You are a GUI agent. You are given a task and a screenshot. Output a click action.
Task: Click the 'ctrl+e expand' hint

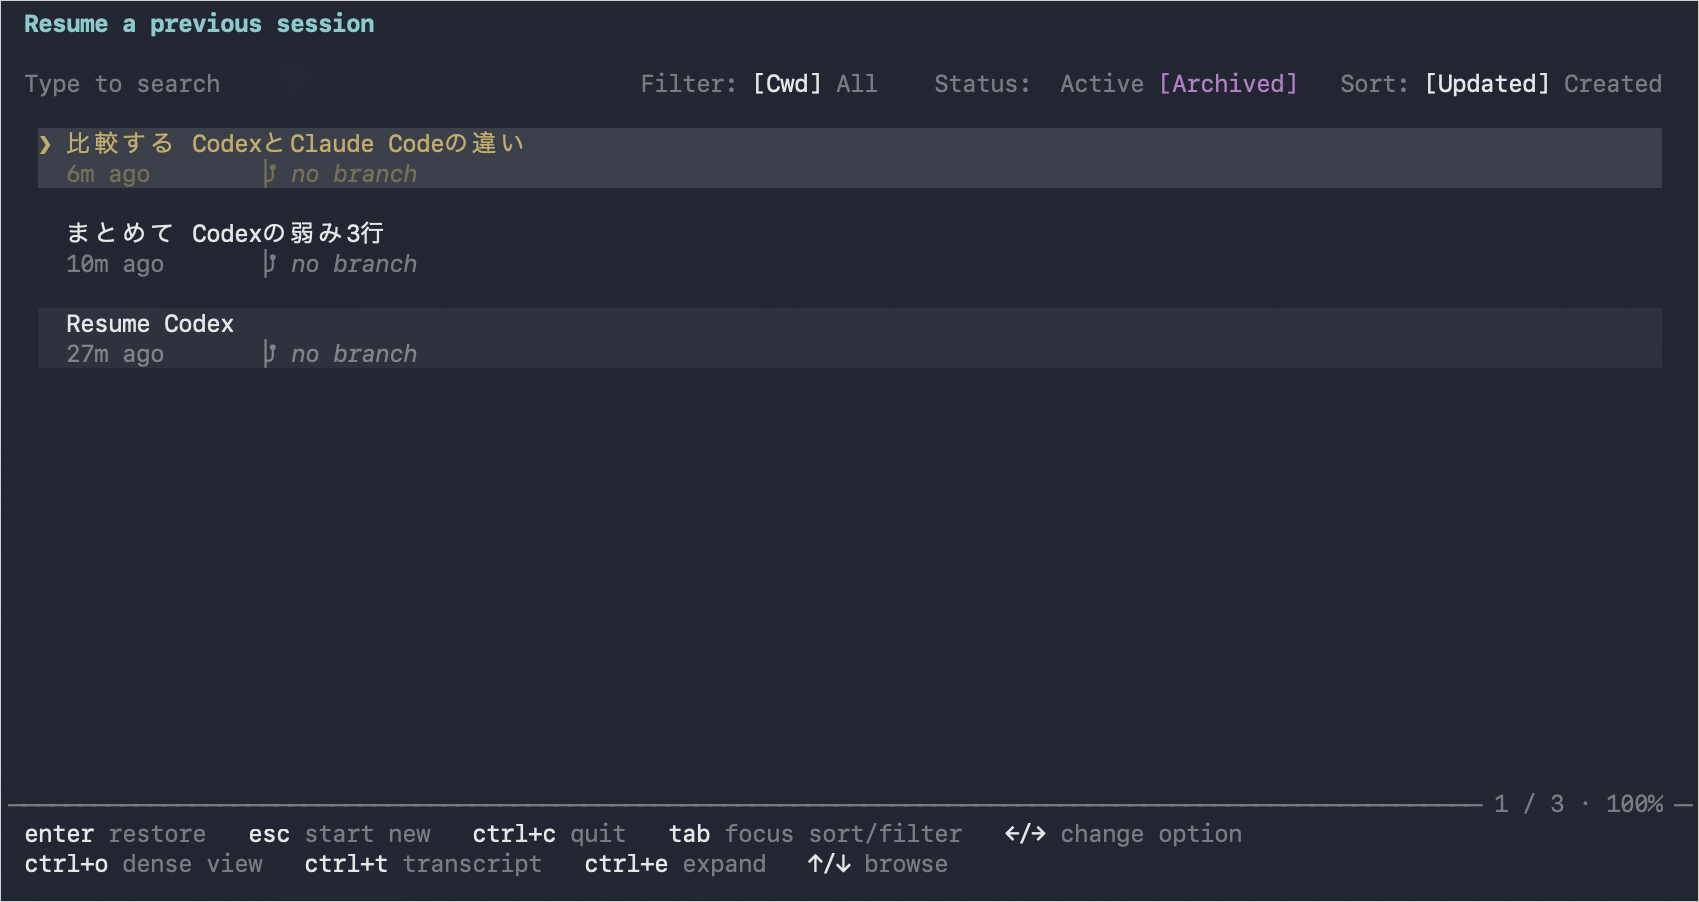click(x=675, y=864)
